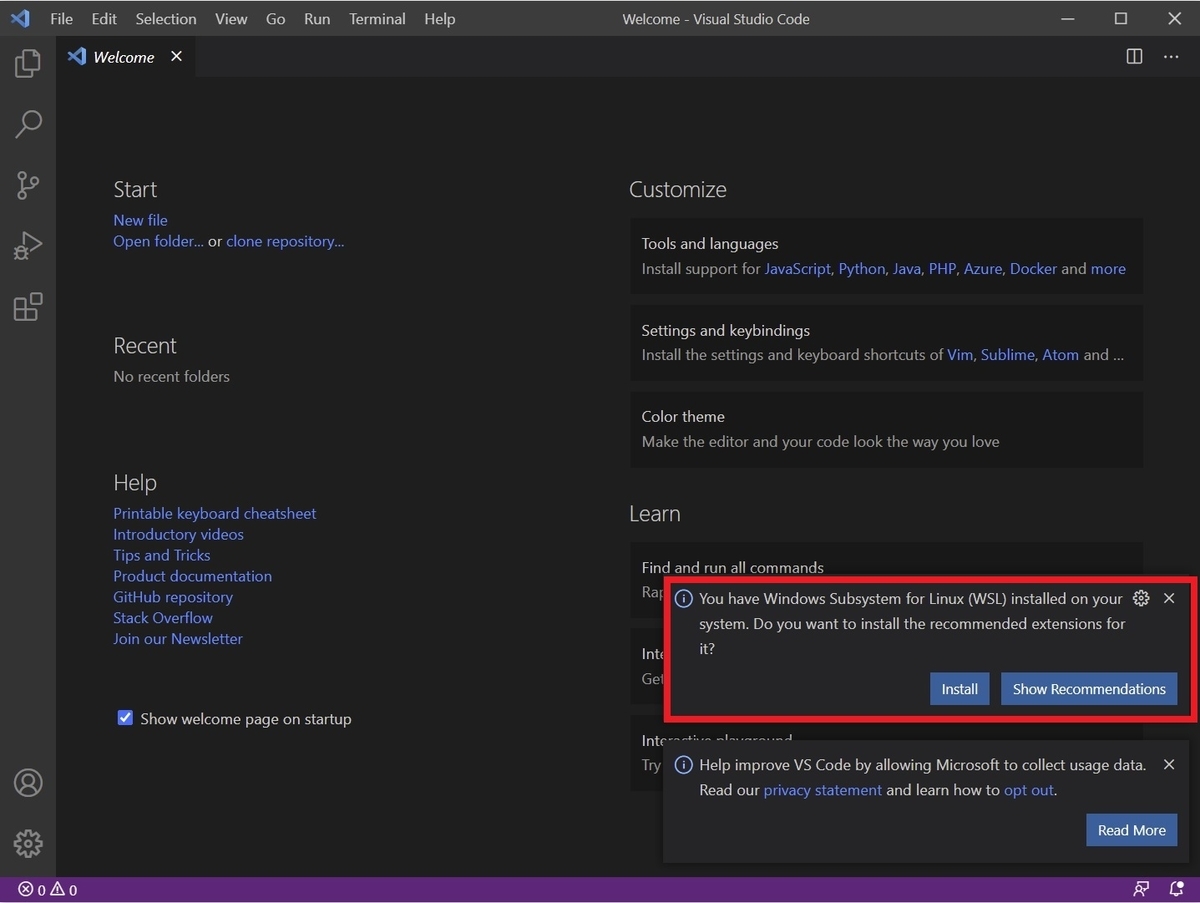Open the Run and Debug view
The height and width of the screenshot is (903, 1200).
click(28, 246)
